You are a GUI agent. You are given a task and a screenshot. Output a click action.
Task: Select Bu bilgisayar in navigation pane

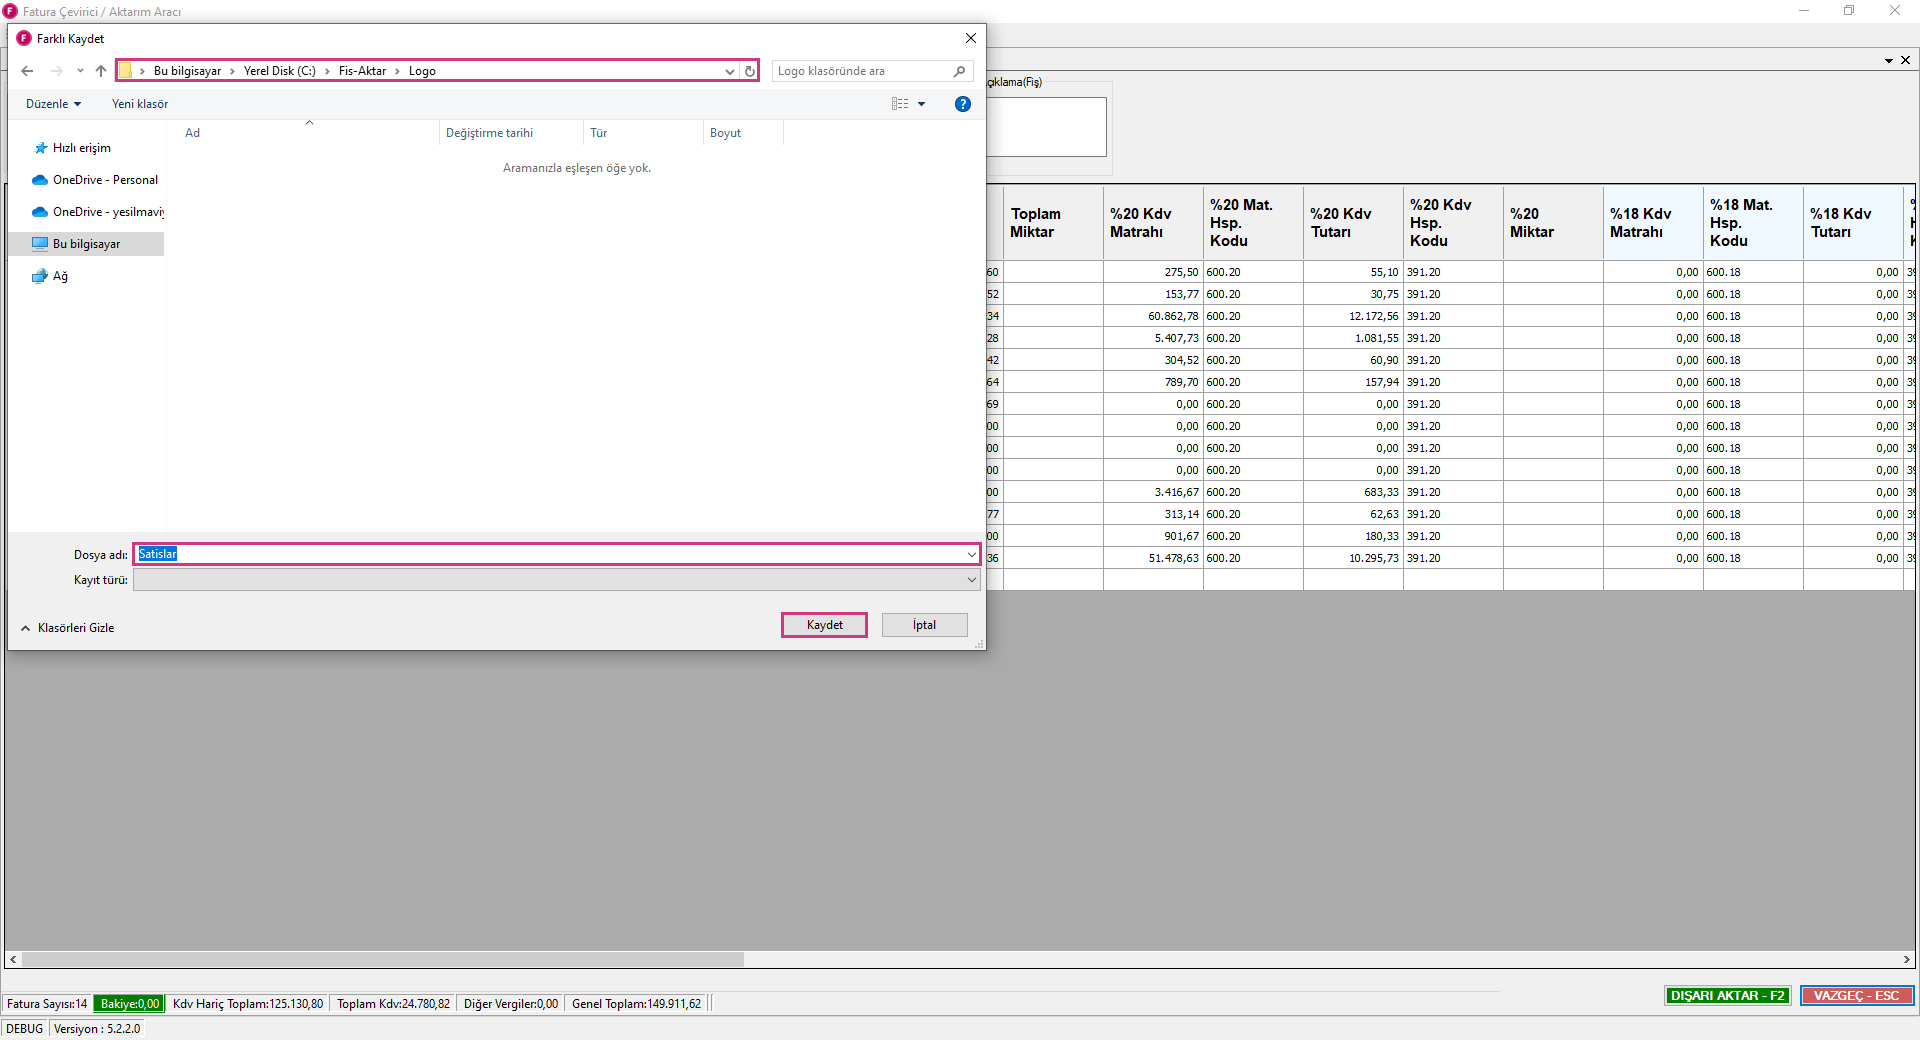click(86, 244)
